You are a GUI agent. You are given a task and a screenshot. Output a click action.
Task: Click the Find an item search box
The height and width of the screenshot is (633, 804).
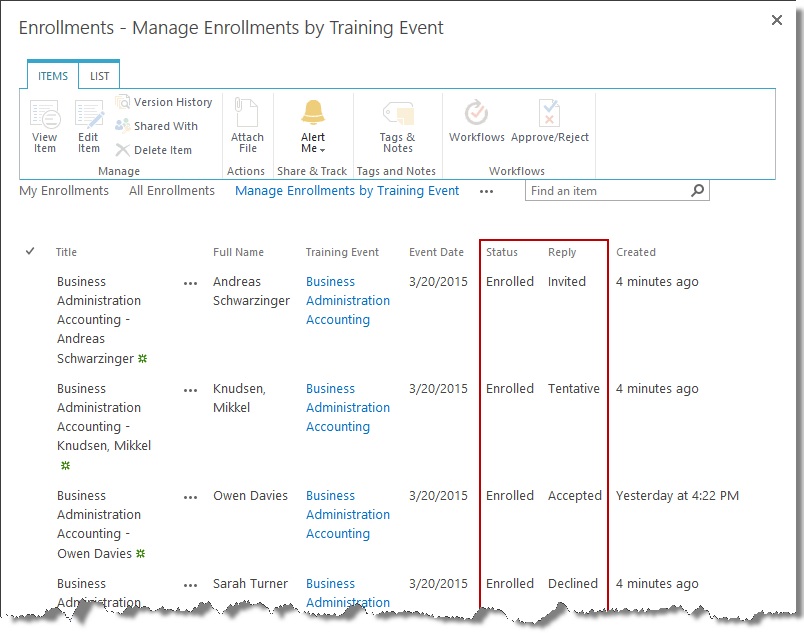pos(606,190)
